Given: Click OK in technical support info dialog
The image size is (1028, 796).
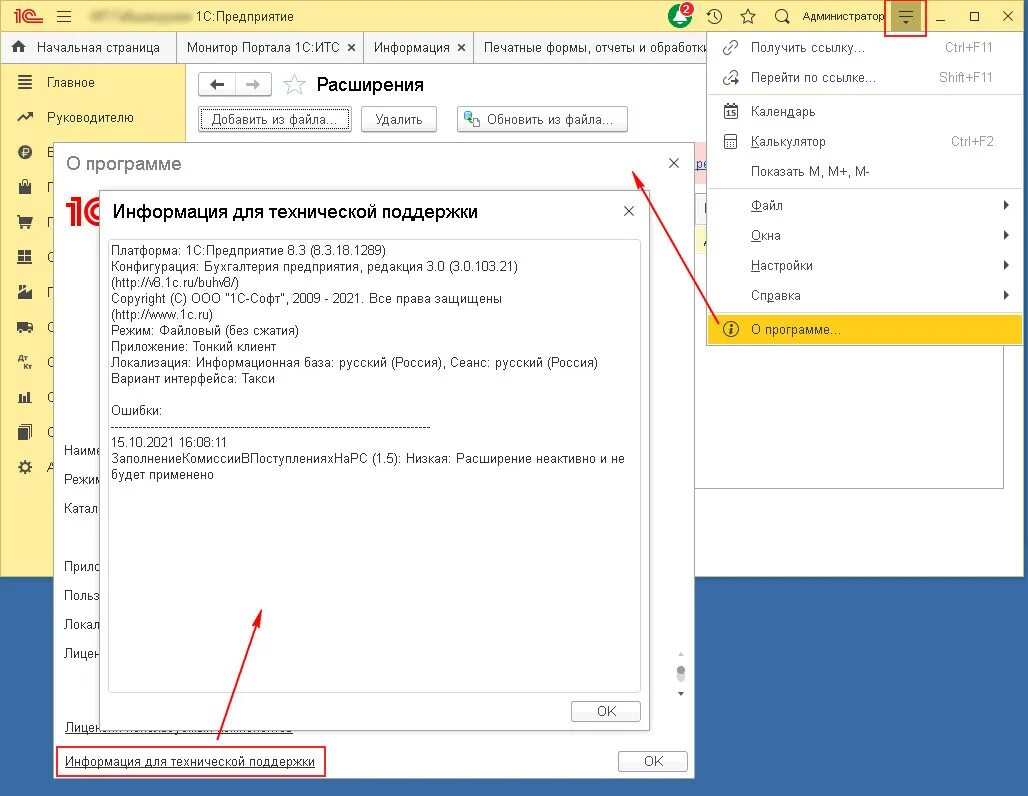Looking at the screenshot, I should click(x=606, y=711).
